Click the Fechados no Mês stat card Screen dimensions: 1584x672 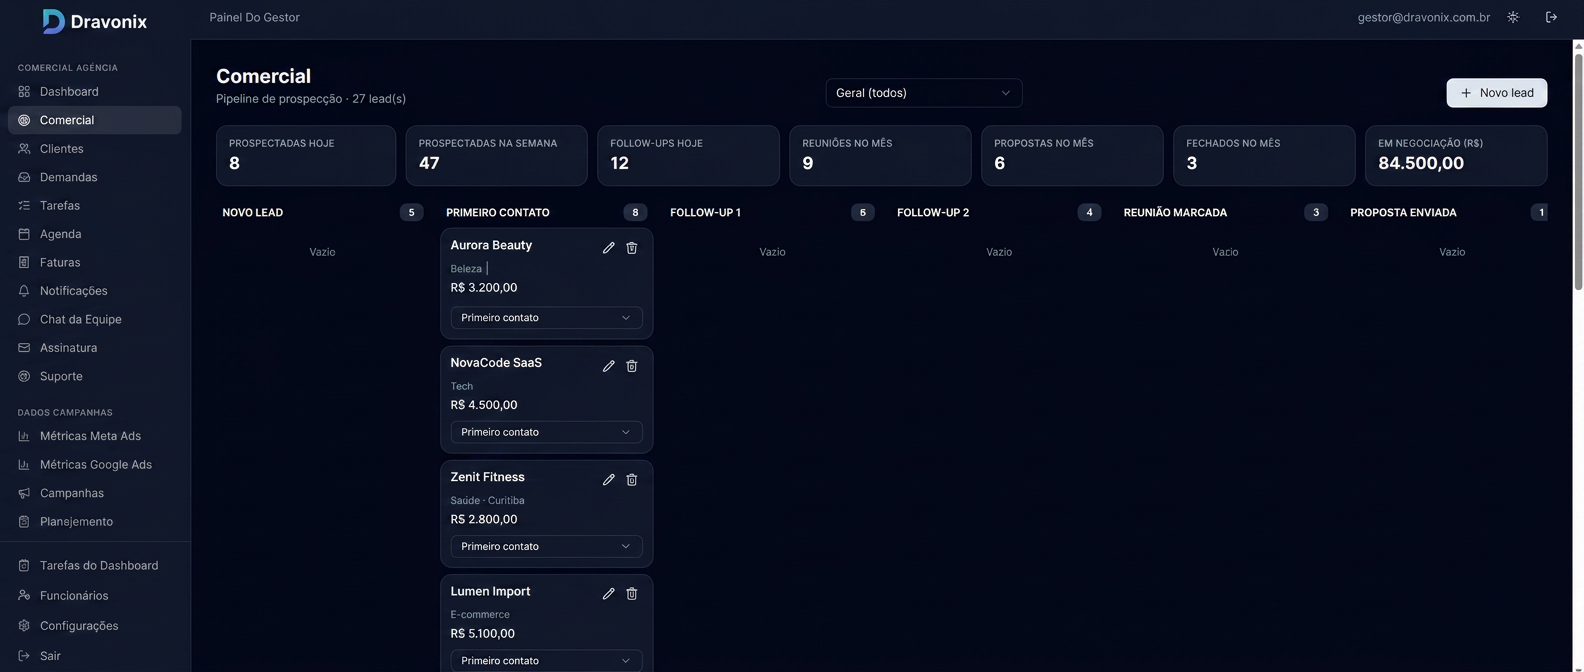coord(1264,155)
